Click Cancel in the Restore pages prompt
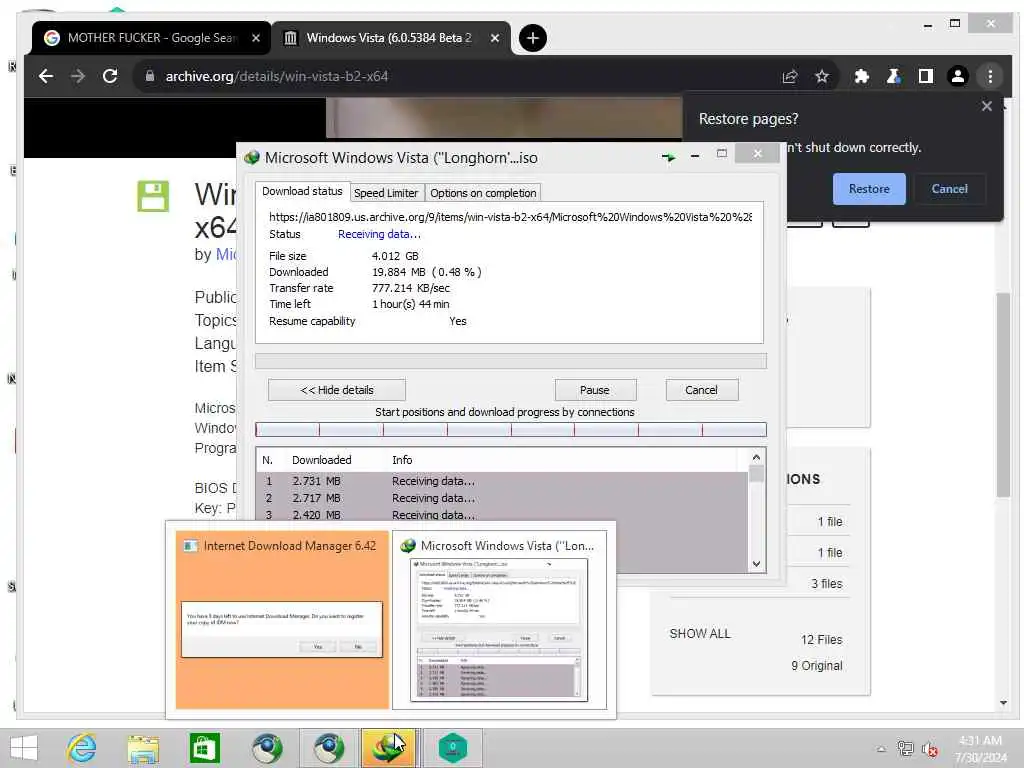Viewport: 1024px width, 768px height. pyautogui.click(x=949, y=189)
